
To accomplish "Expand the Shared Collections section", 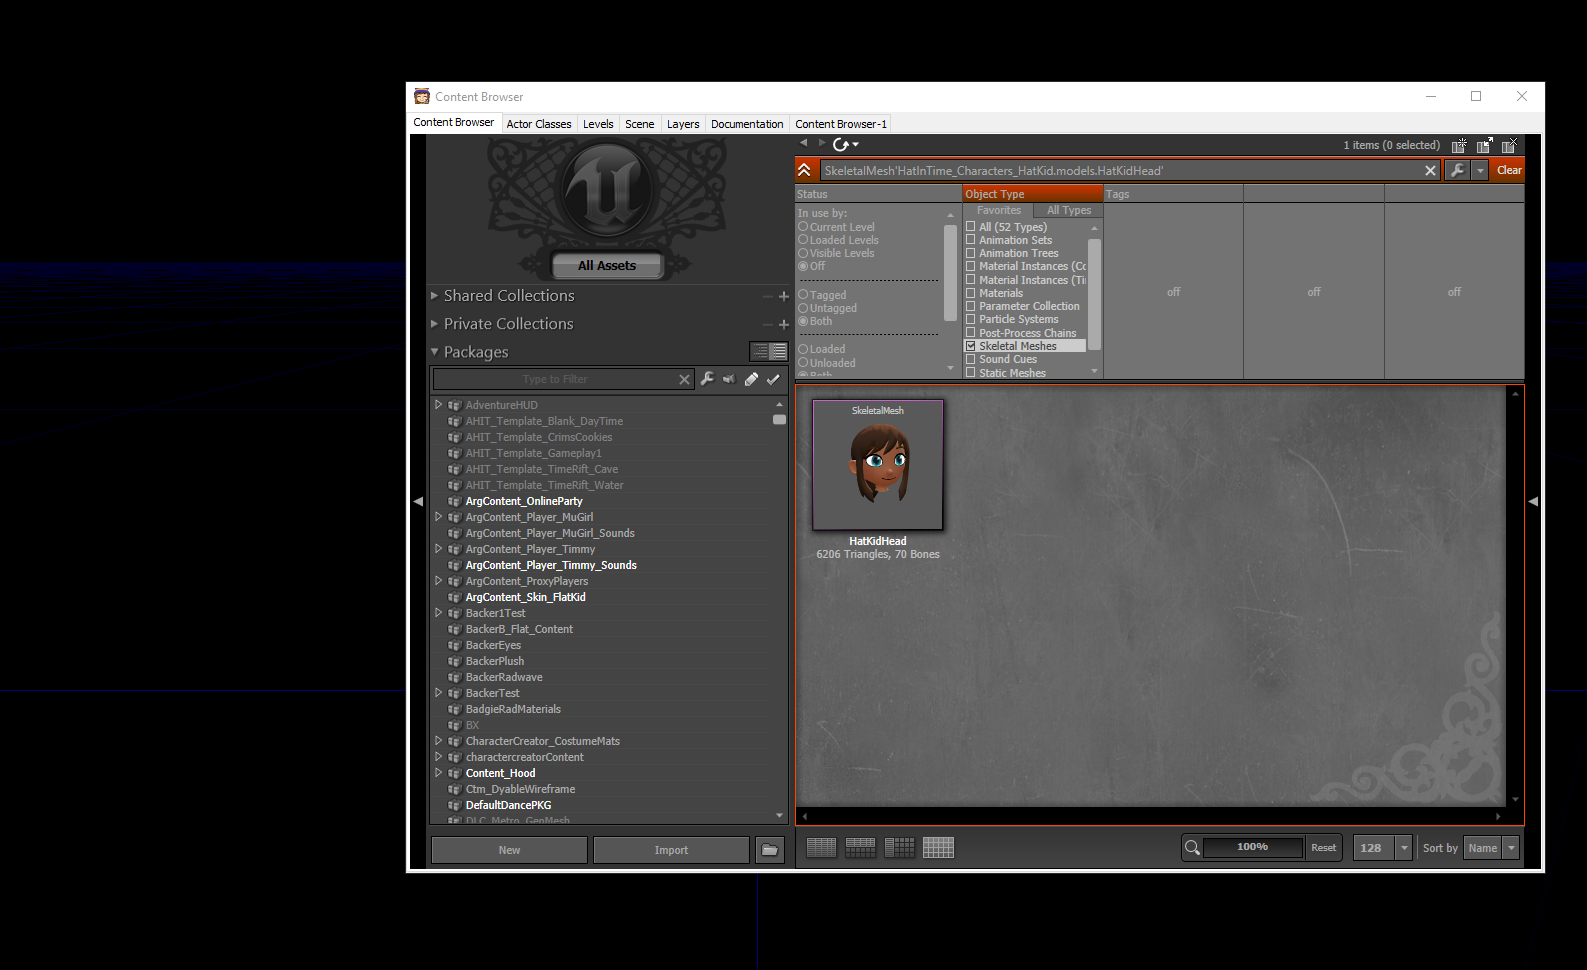I will pyautogui.click(x=435, y=296).
